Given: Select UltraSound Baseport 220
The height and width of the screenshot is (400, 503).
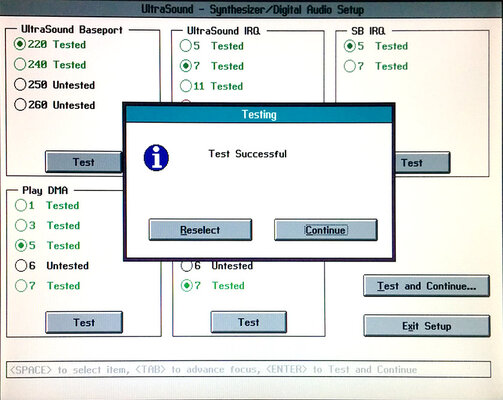Looking at the screenshot, I should click(x=50, y=44).
